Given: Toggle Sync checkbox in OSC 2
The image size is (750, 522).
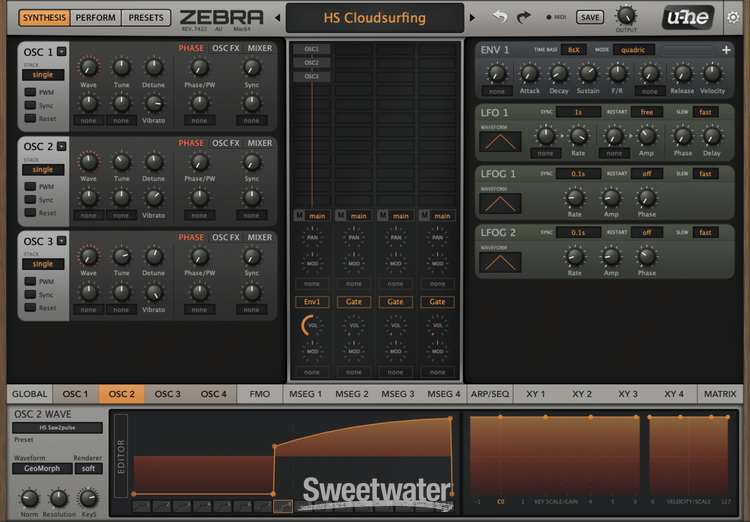Looking at the screenshot, I should pos(31,199).
